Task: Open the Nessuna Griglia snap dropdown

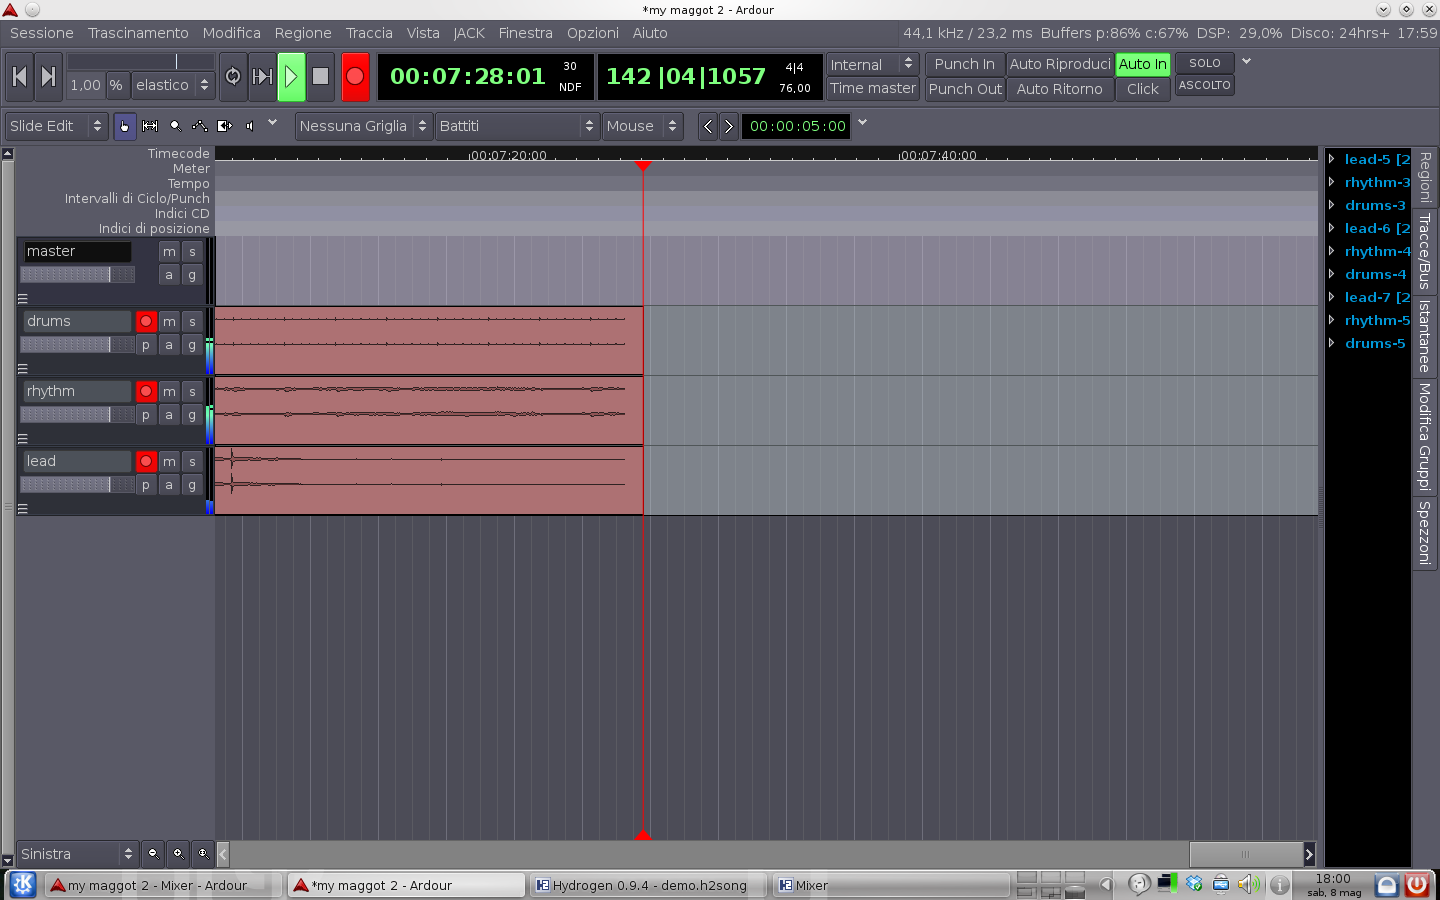Action: (363, 126)
